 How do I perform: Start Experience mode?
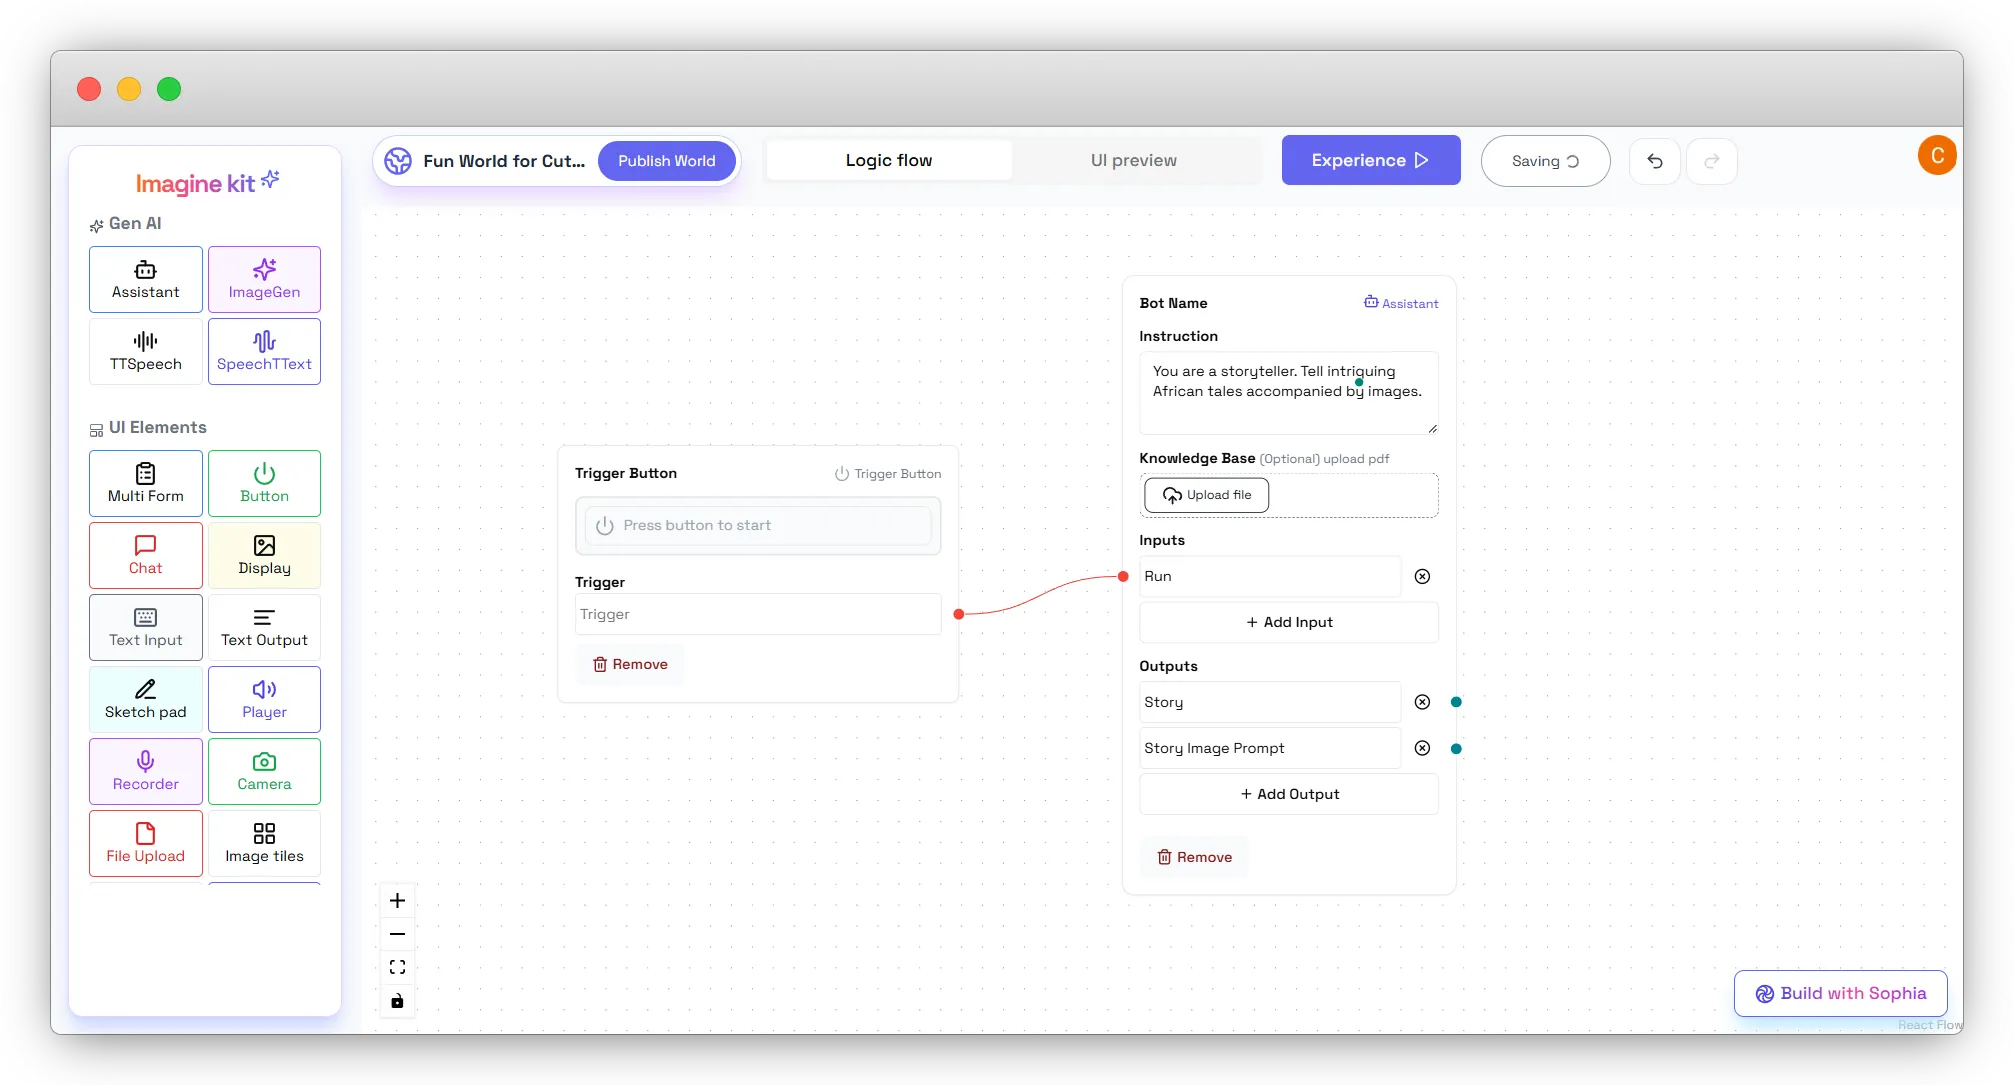pyautogui.click(x=1370, y=160)
